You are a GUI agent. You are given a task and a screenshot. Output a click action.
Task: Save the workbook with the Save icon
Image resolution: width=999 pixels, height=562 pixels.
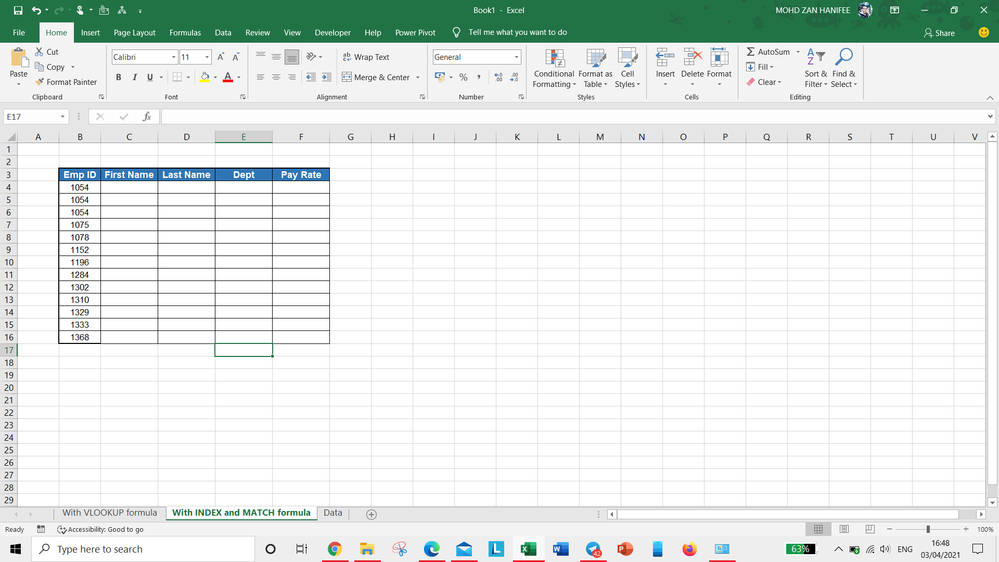[18, 10]
